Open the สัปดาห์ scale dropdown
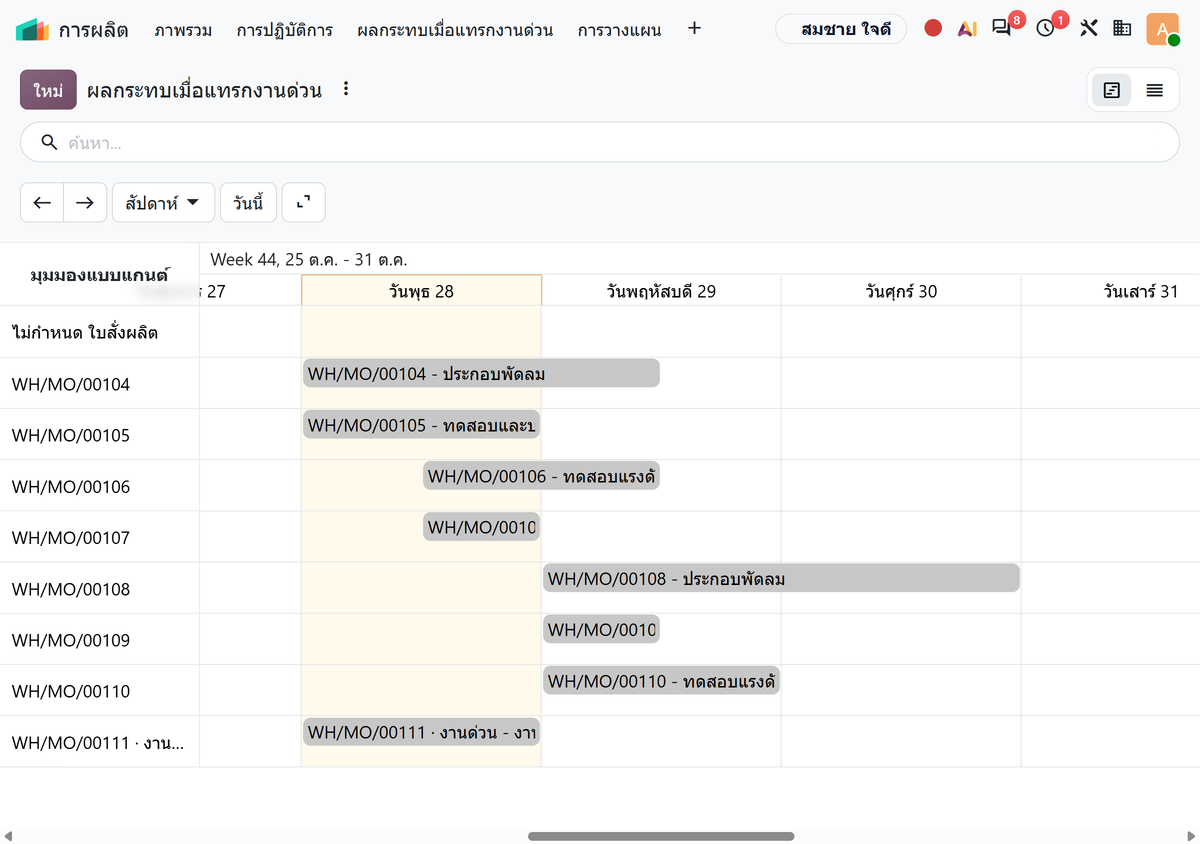Screen dimensions: 1200x844 (x=163, y=202)
